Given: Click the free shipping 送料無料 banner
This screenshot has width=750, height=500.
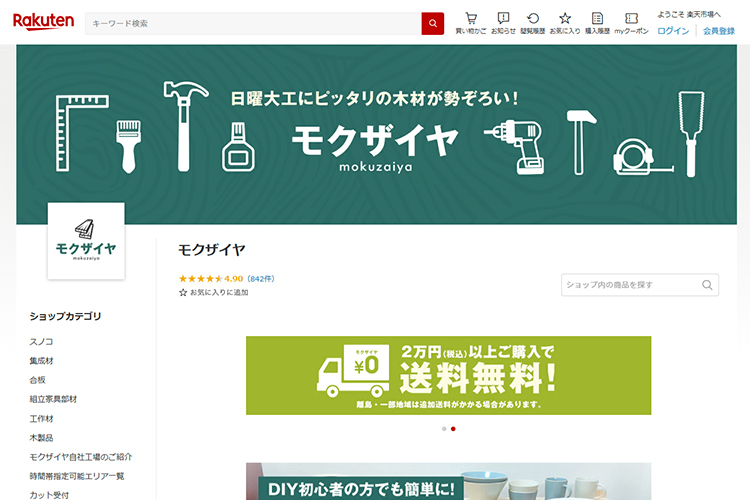Looking at the screenshot, I should point(448,375).
